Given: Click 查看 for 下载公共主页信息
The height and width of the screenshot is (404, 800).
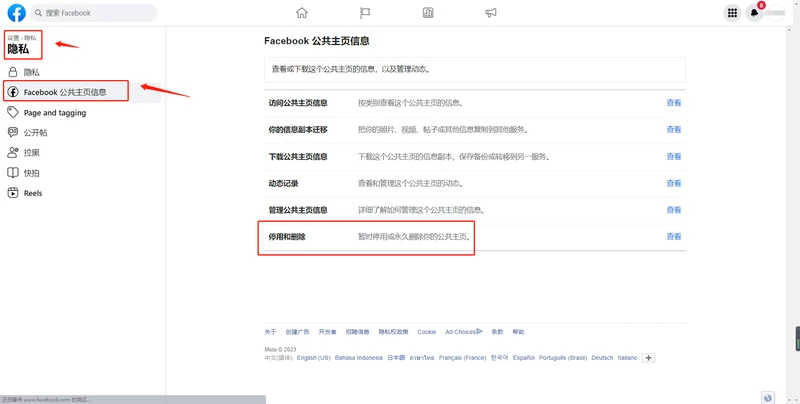Looking at the screenshot, I should coord(673,157).
